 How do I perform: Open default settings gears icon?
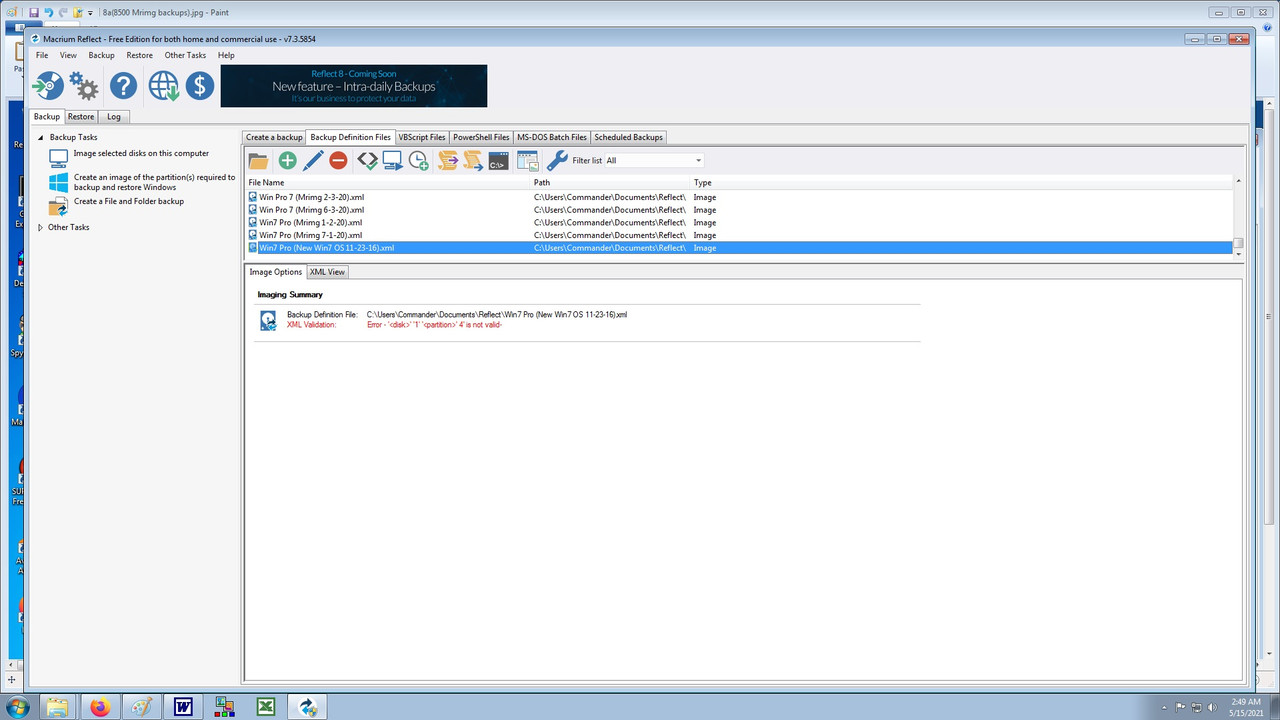click(84, 87)
